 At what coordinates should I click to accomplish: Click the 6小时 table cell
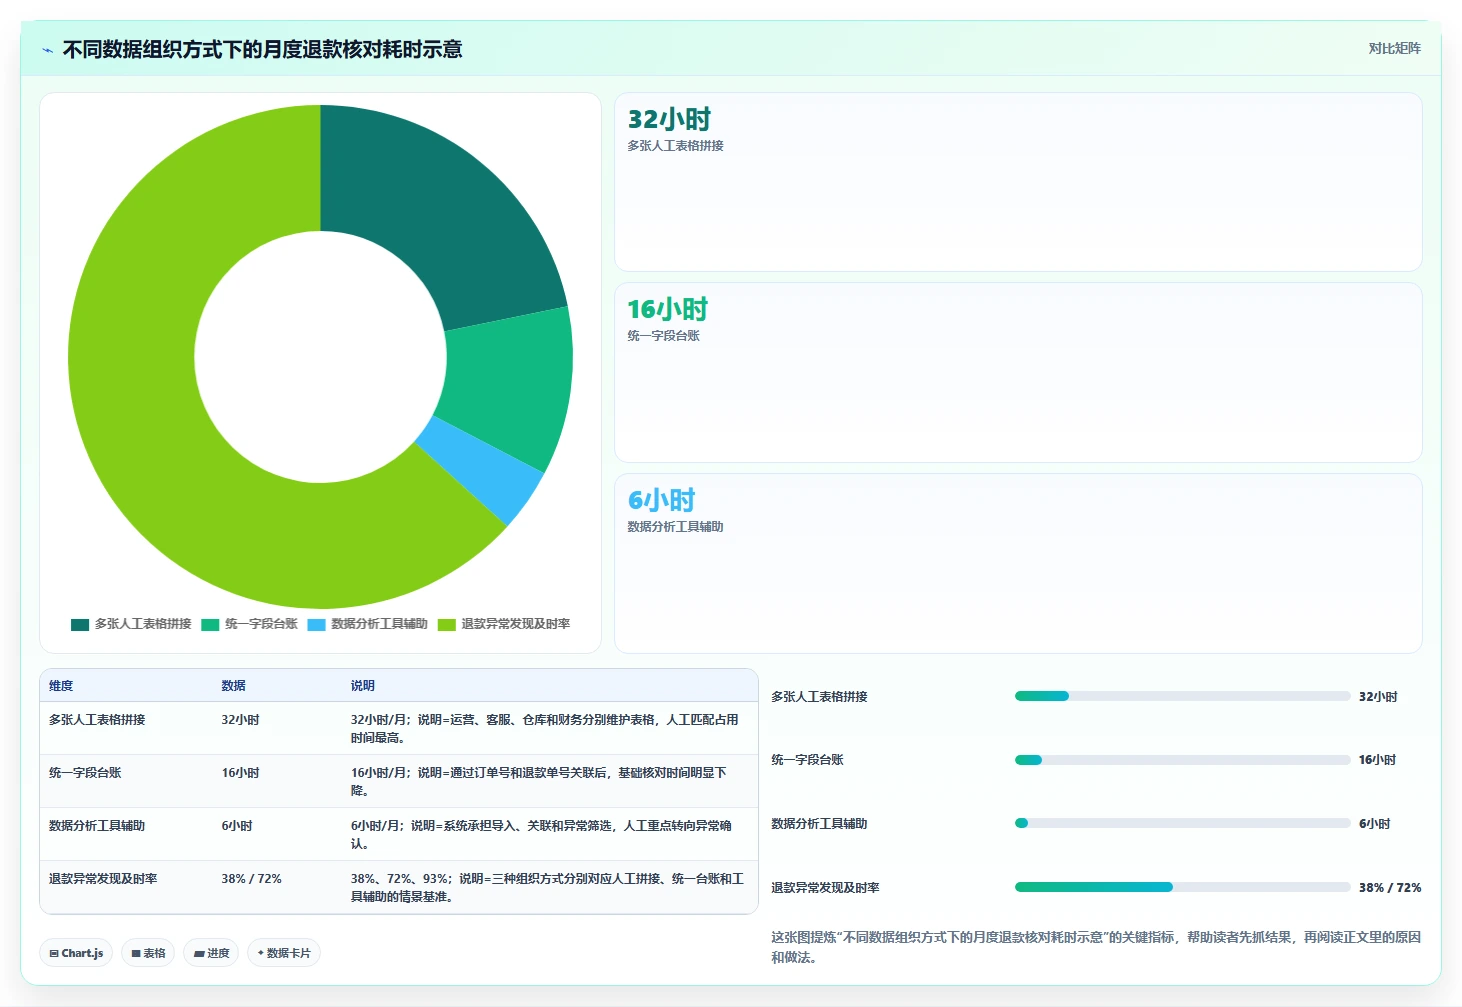(x=237, y=826)
